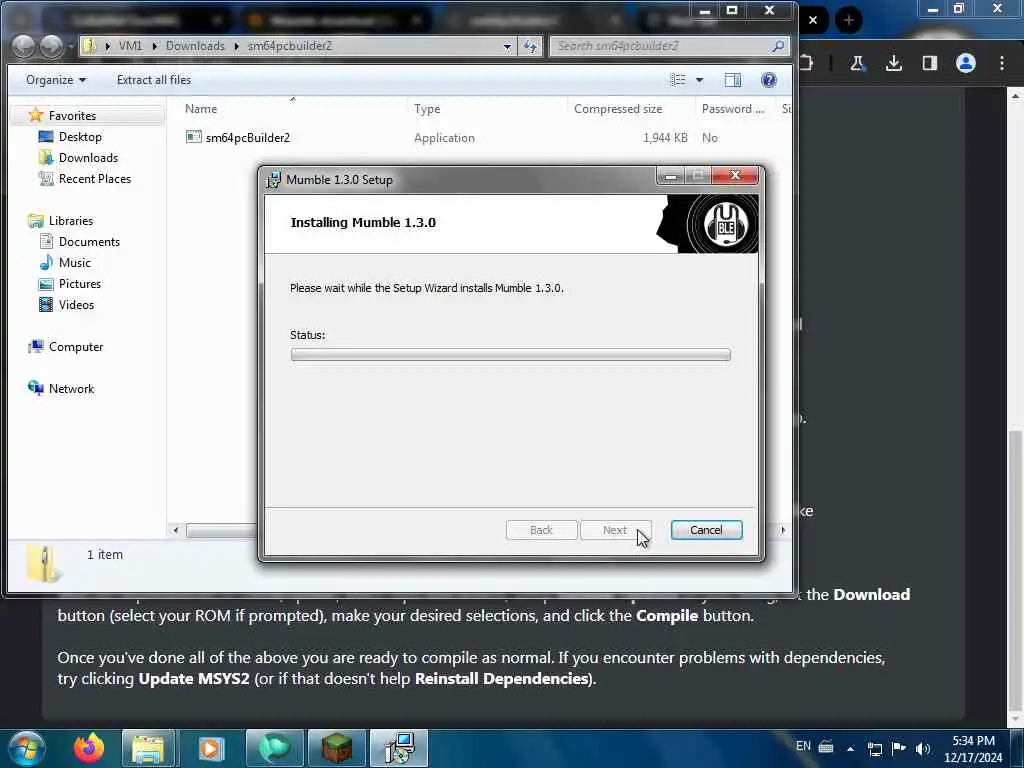
Task: Click the search magnifier icon
Action: click(778, 46)
